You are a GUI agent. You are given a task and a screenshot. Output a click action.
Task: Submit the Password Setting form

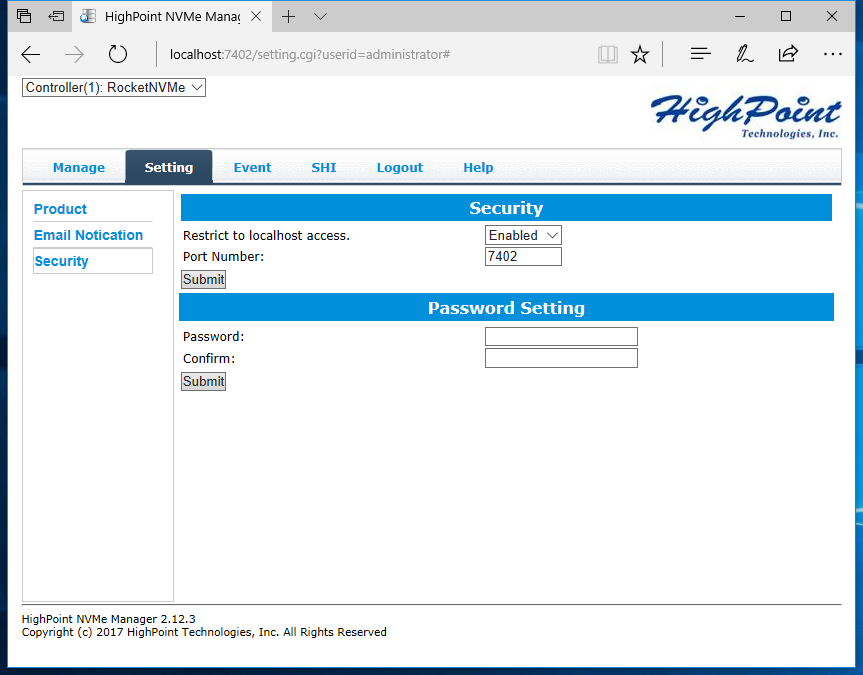(203, 382)
